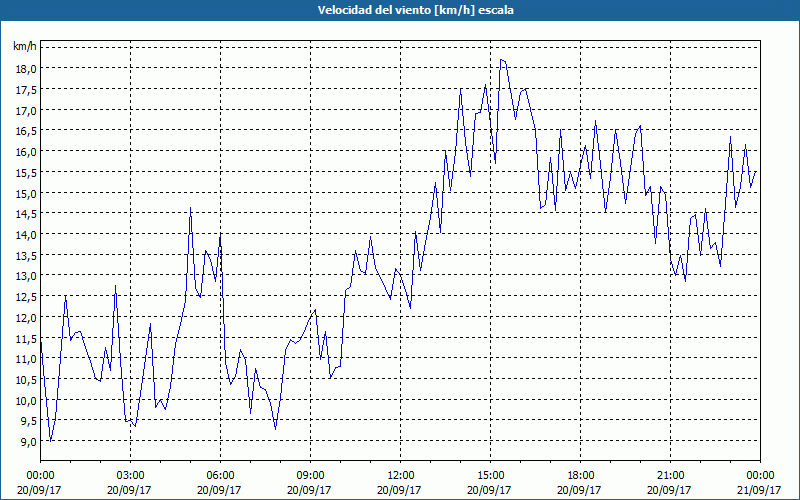Click the 11,5 y-axis label

click(25, 338)
